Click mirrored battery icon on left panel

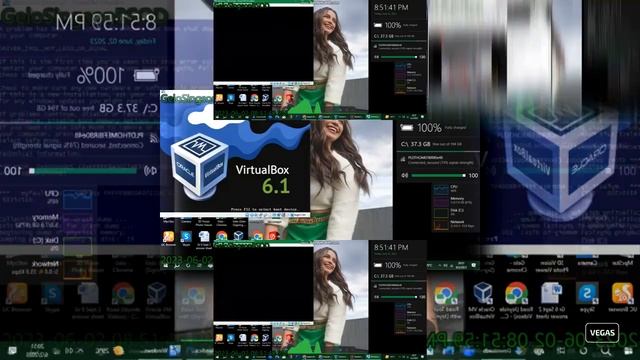147,75
